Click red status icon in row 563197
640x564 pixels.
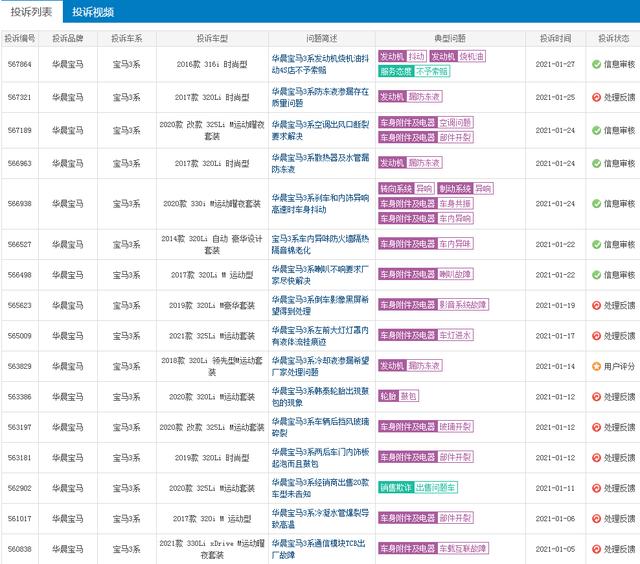point(596,427)
